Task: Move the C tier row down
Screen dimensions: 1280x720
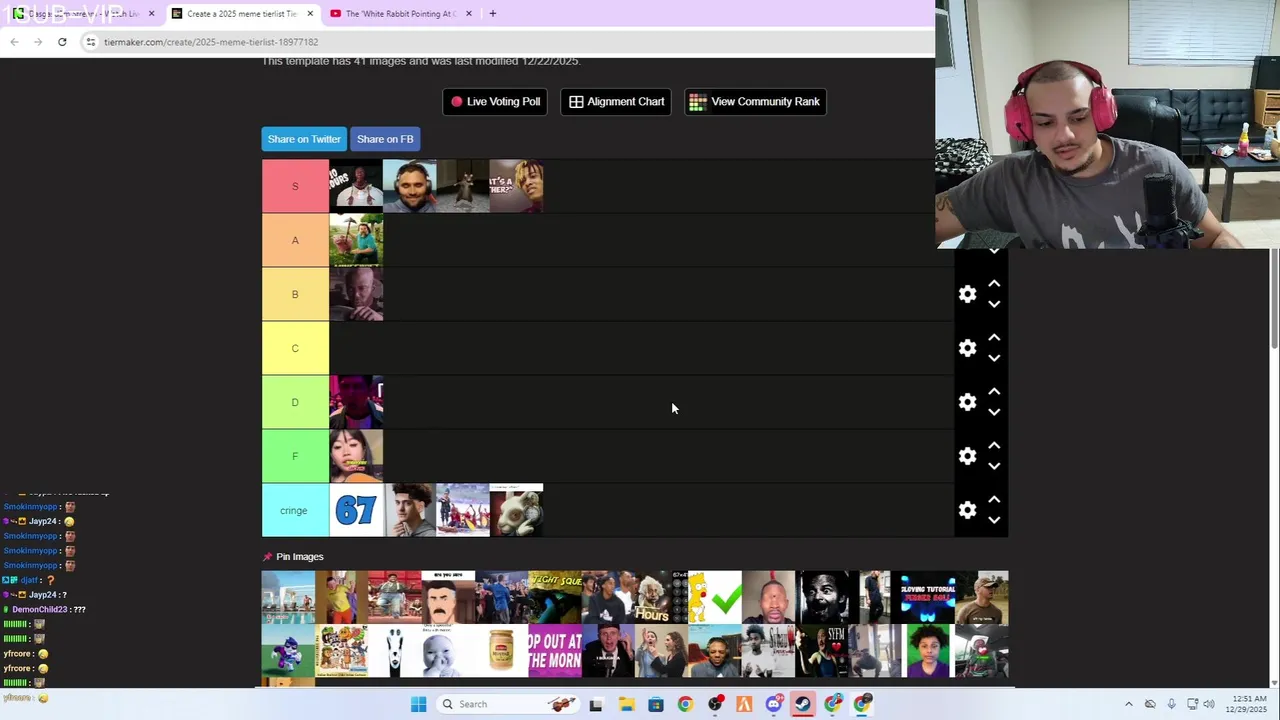Action: tap(994, 359)
